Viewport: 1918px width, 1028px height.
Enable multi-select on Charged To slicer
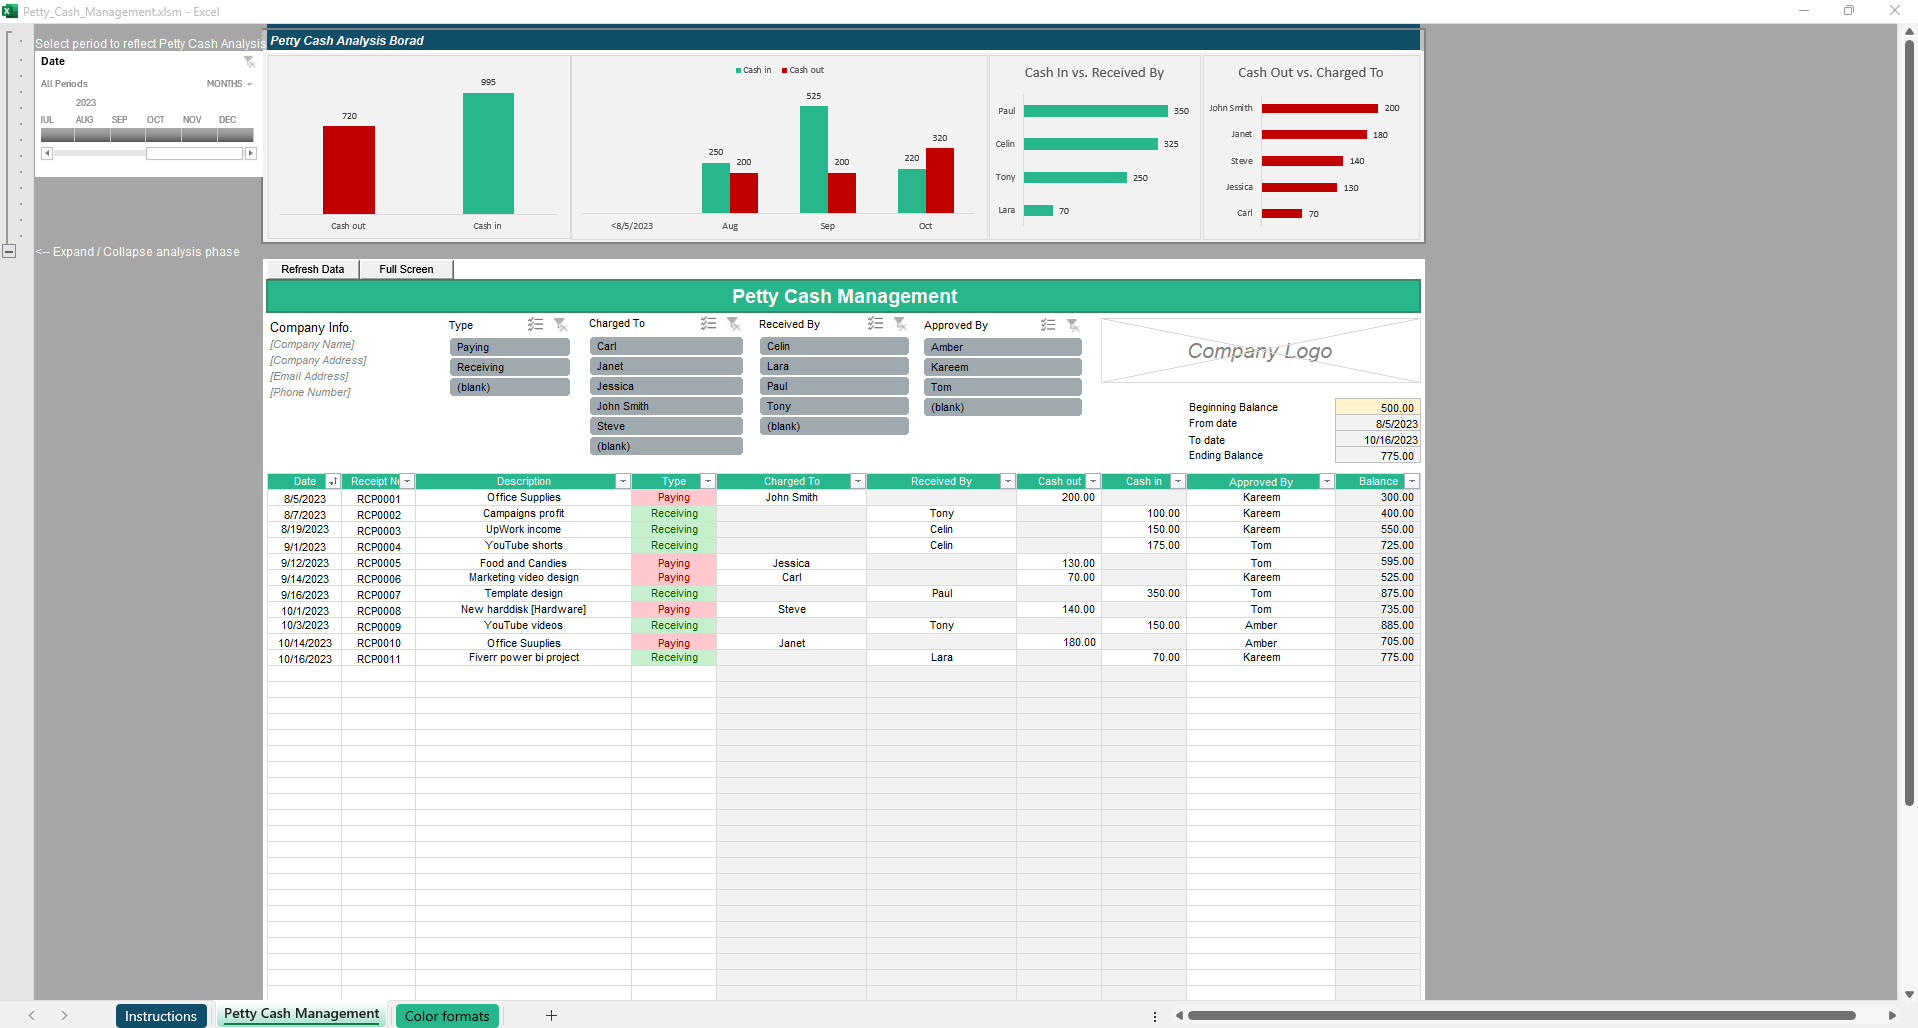709,324
